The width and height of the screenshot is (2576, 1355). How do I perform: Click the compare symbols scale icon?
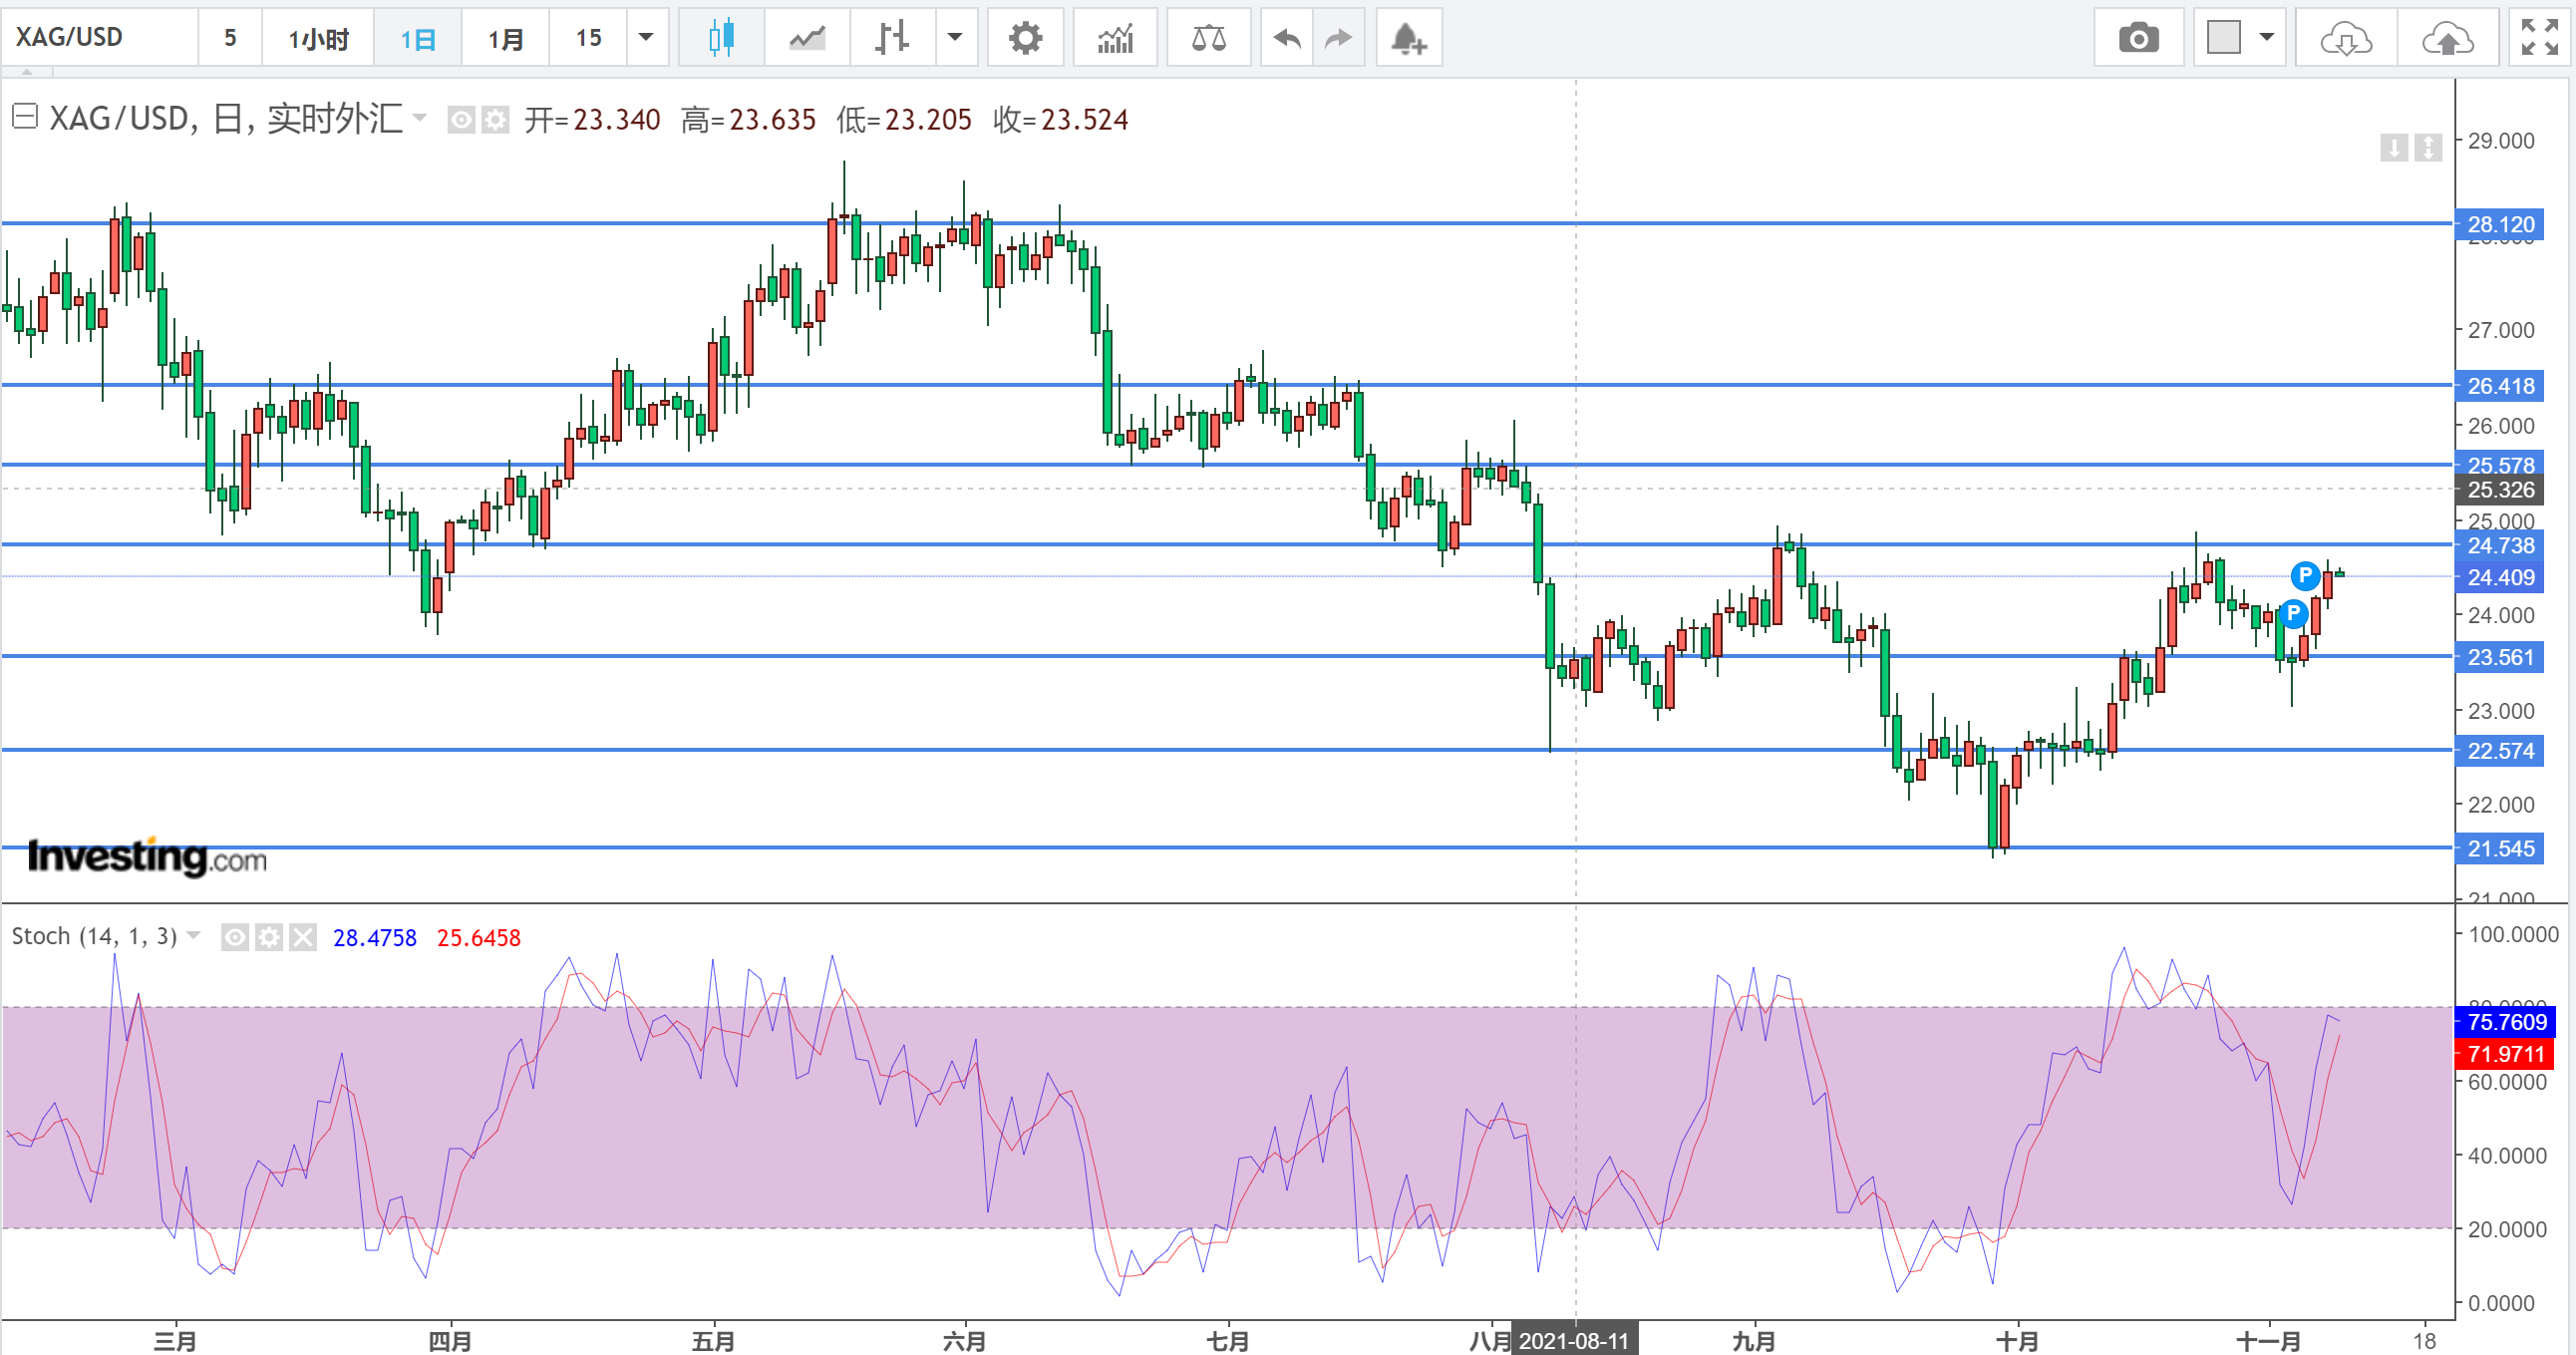[1209, 38]
